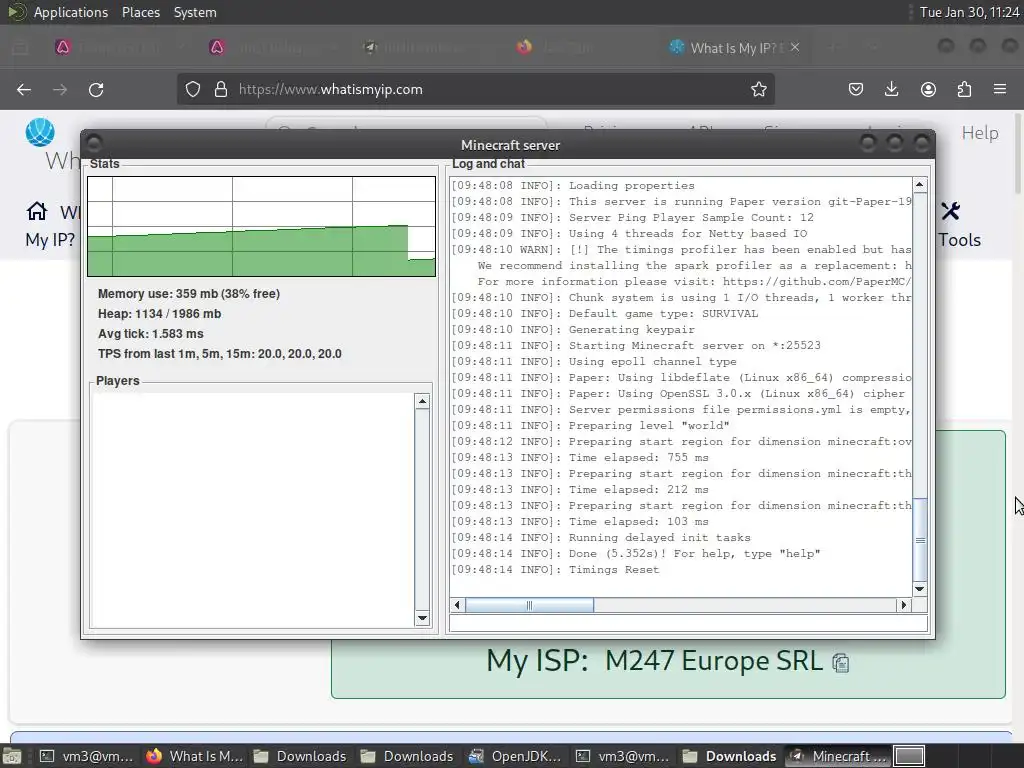The height and width of the screenshot is (768, 1024).
Task: Bookmark page with star icon
Action: click(758, 89)
